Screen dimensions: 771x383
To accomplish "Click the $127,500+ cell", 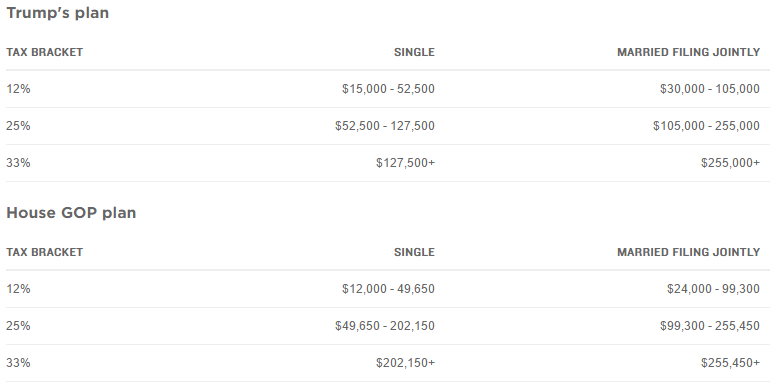I will pyautogui.click(x=406, y=163).
